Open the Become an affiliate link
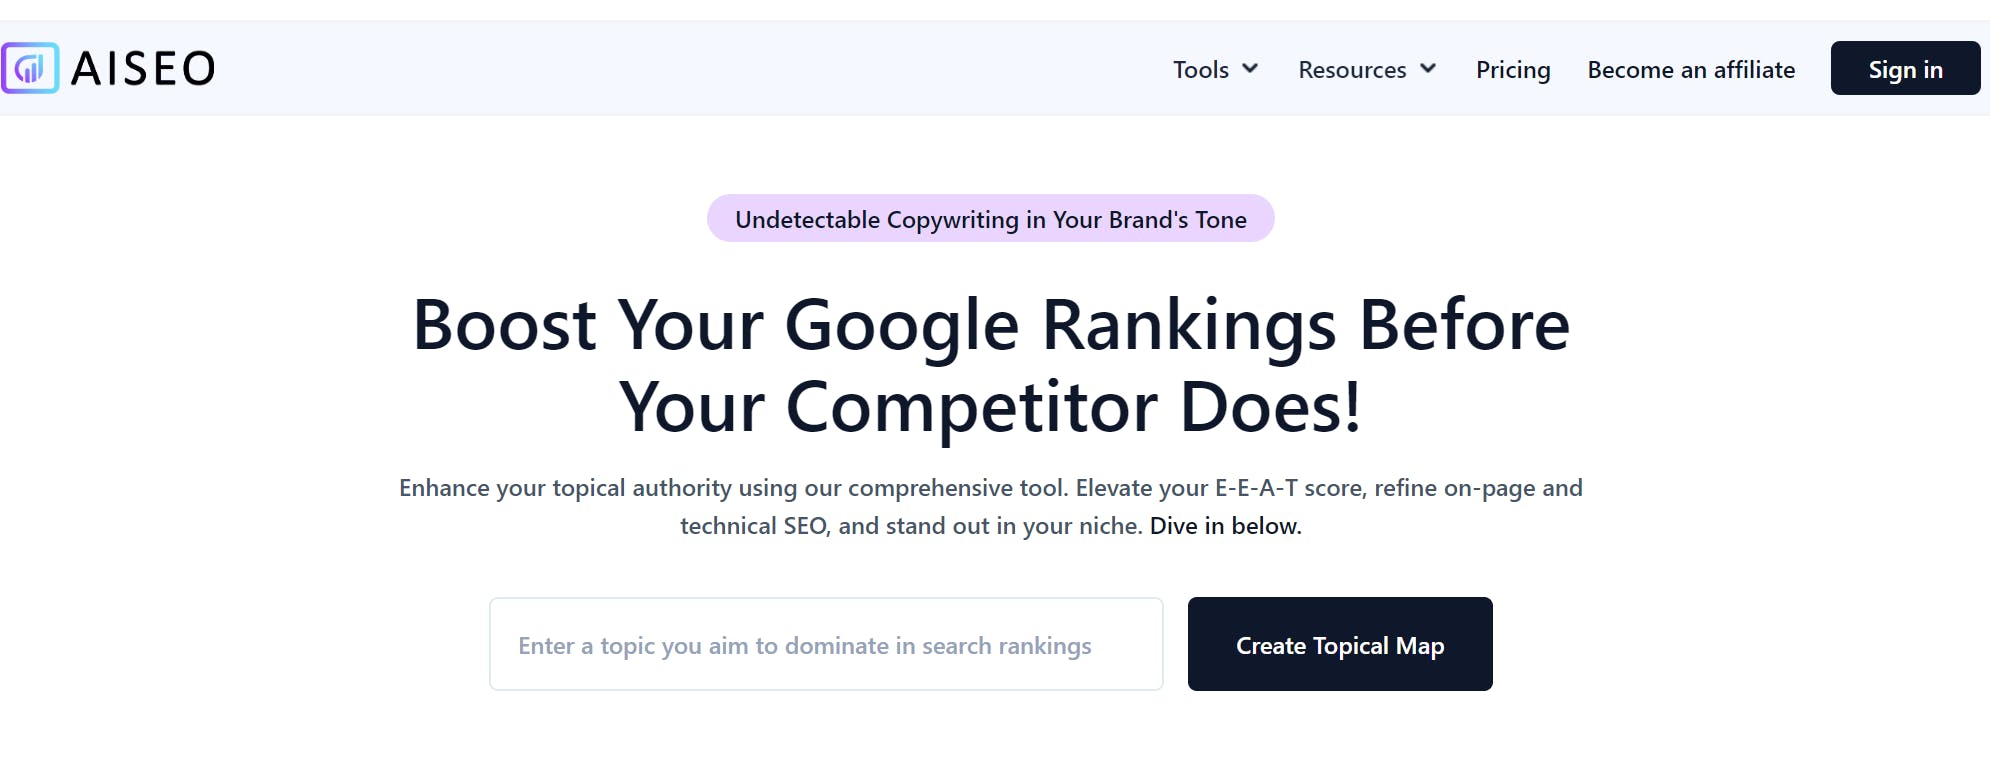 coord(1691,69)
